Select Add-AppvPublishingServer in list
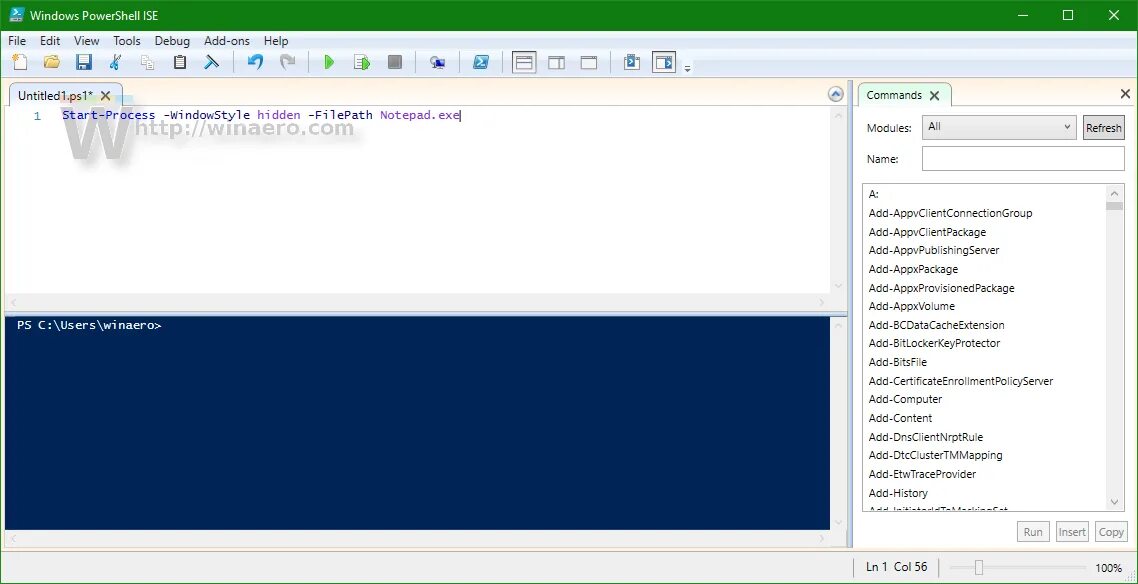Image resolution: width=1138 pixels, height=584 pixels. tap(933, 250)
